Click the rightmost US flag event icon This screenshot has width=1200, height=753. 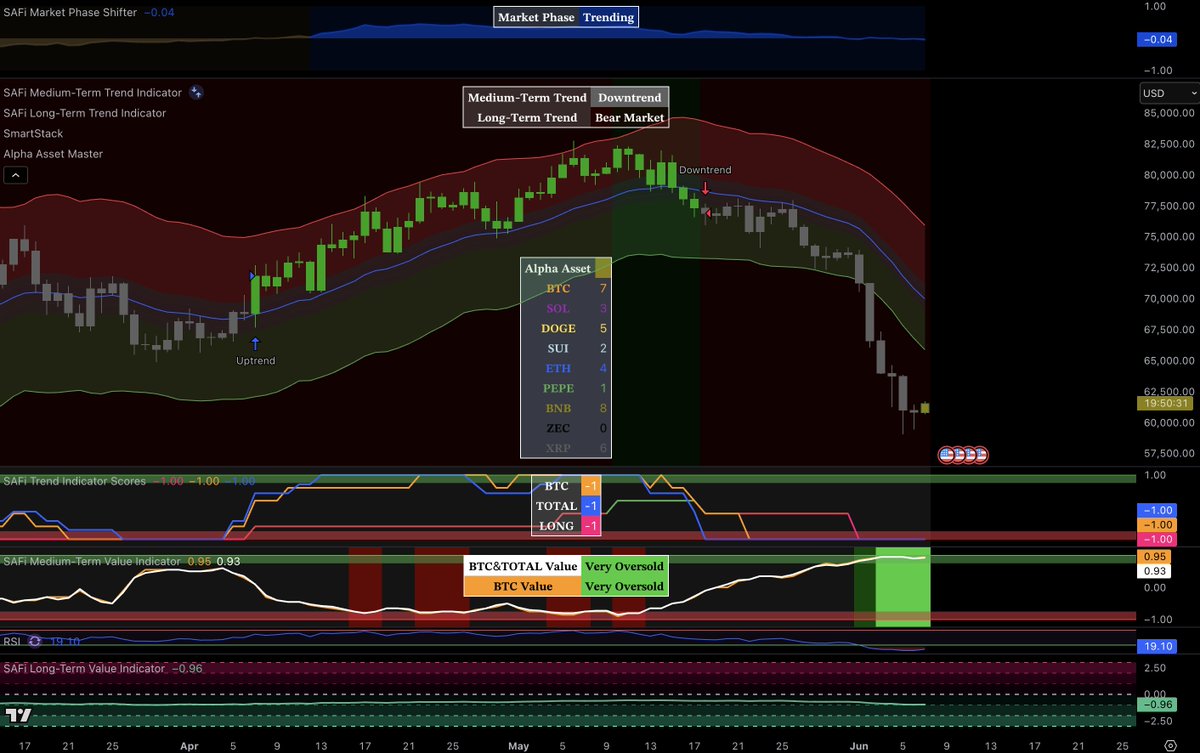coord(981,455)
